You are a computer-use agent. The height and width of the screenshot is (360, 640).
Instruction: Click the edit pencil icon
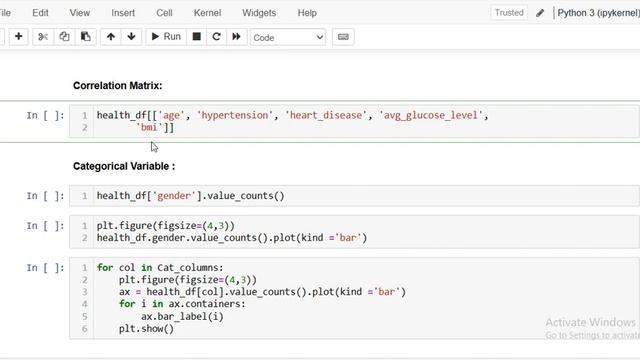point(540,13)
